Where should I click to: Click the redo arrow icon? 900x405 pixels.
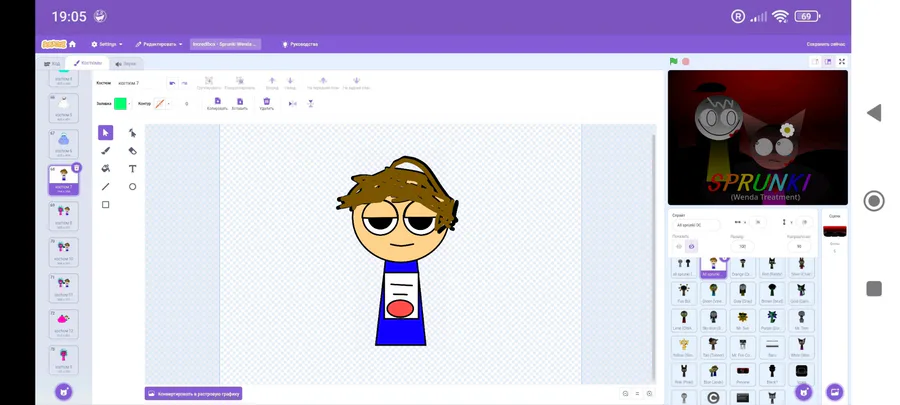pos(184,83)
